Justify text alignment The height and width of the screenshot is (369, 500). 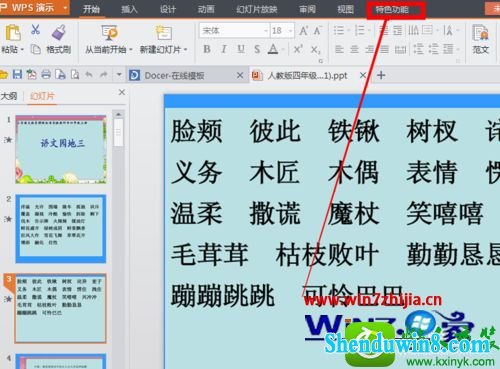[x=384, y=49]
